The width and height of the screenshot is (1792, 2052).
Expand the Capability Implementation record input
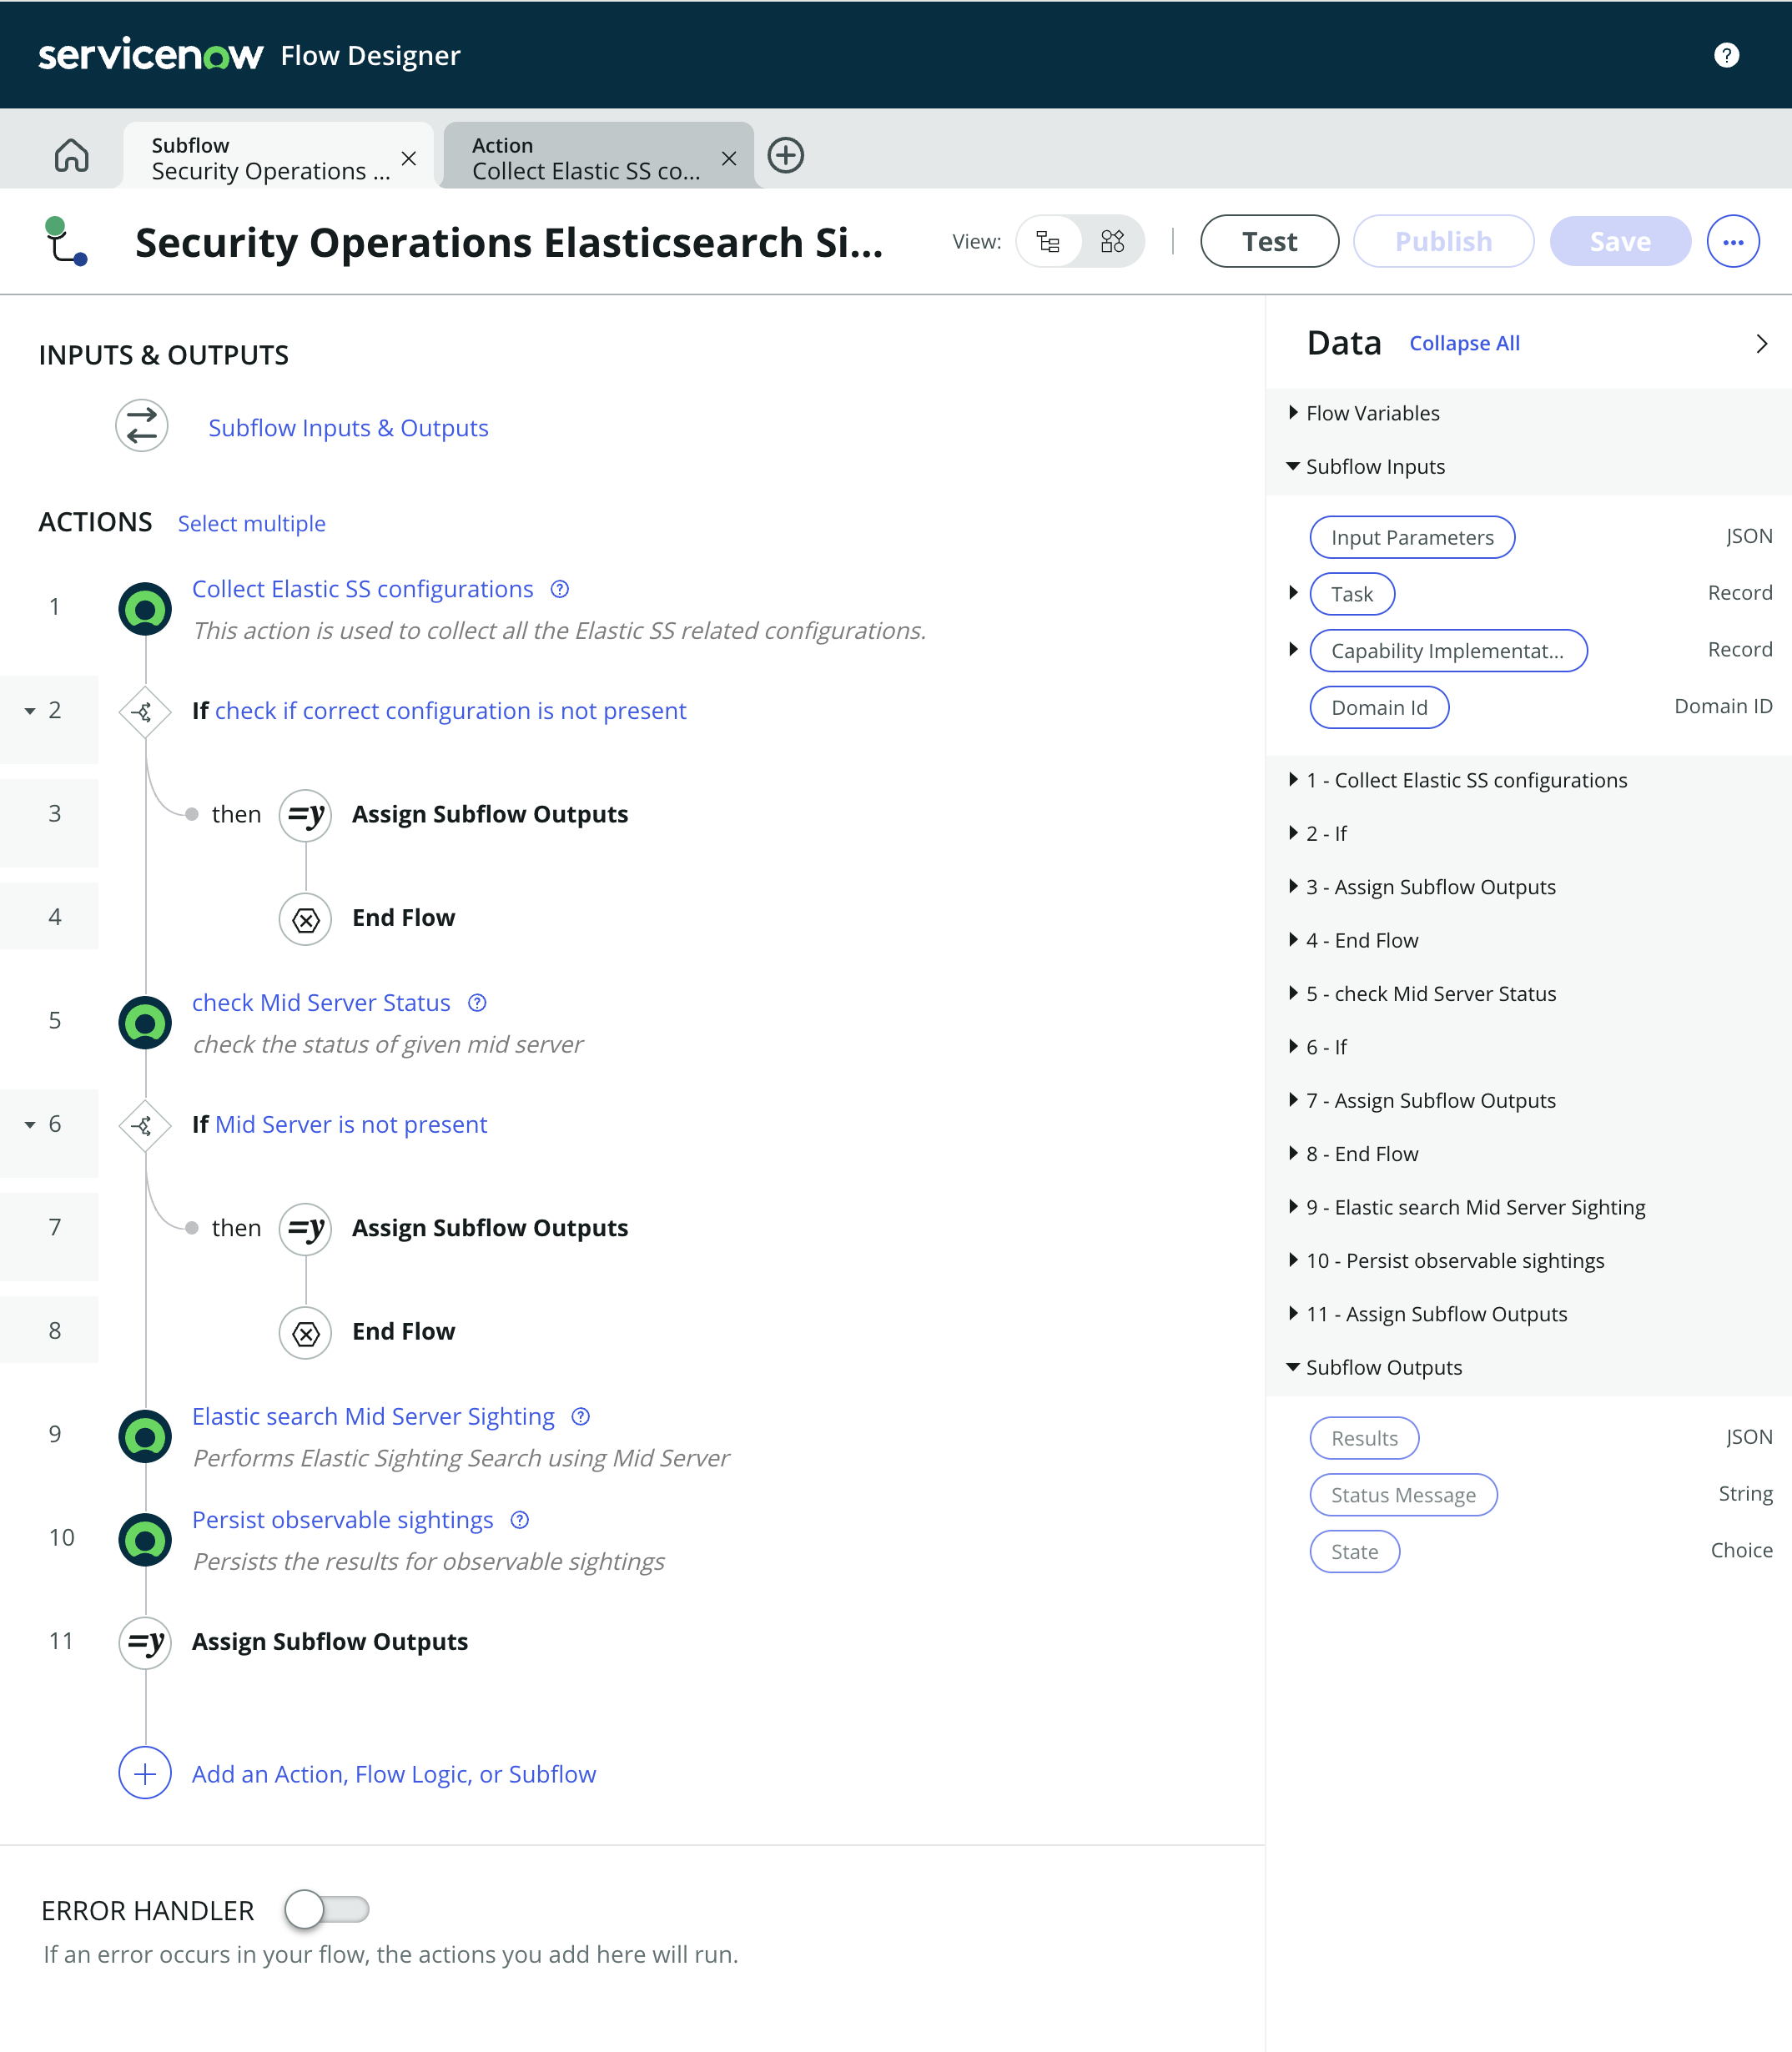1293,650
